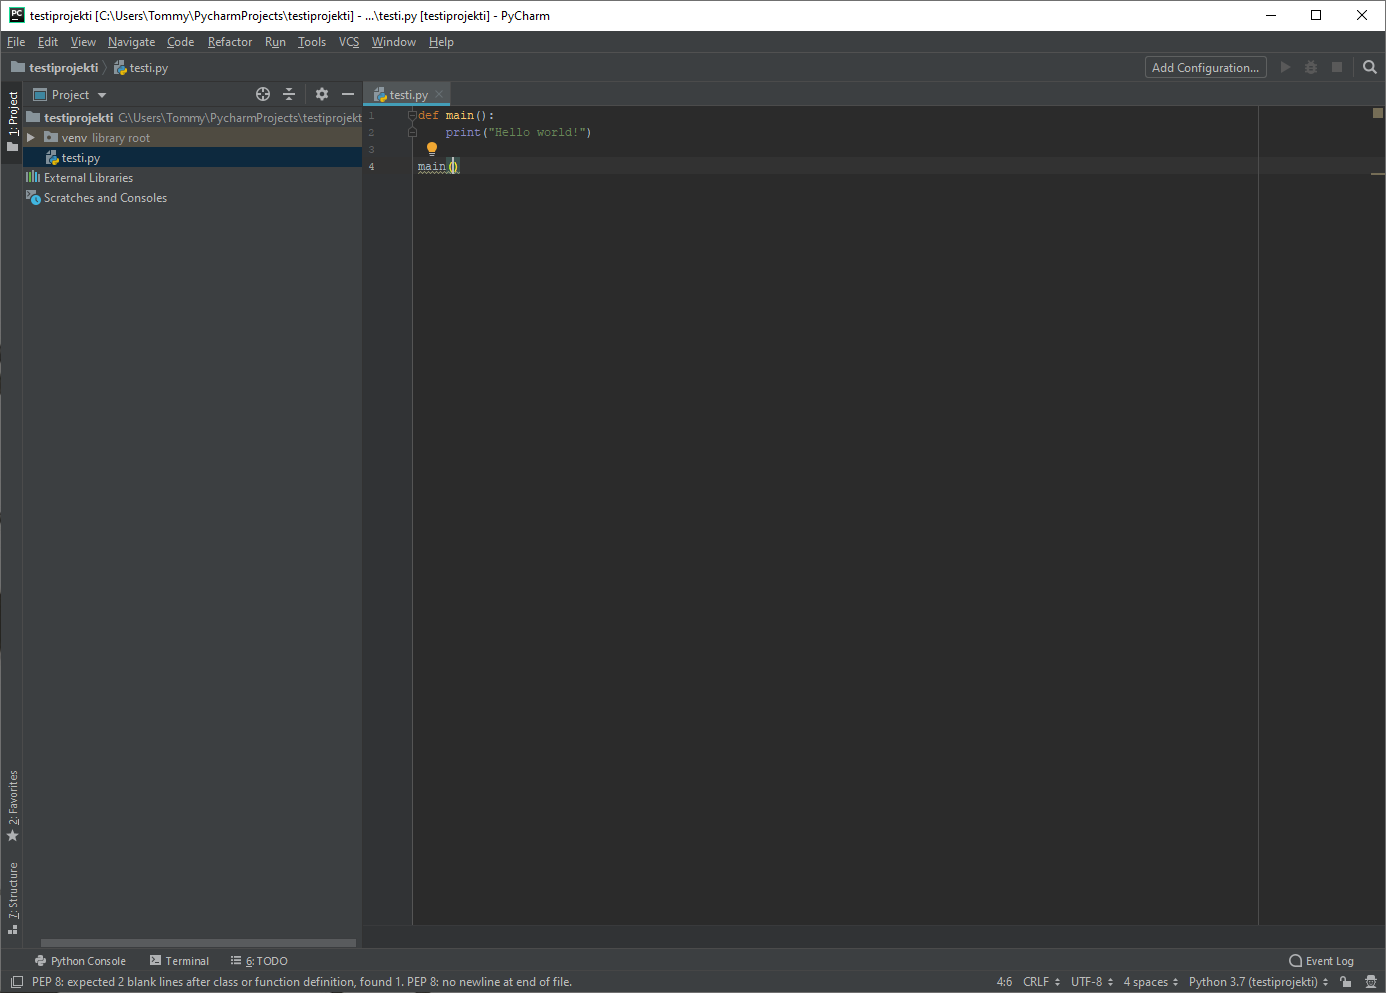
Task: Hide the Project panel with minus icon
Action: (348, 94)
